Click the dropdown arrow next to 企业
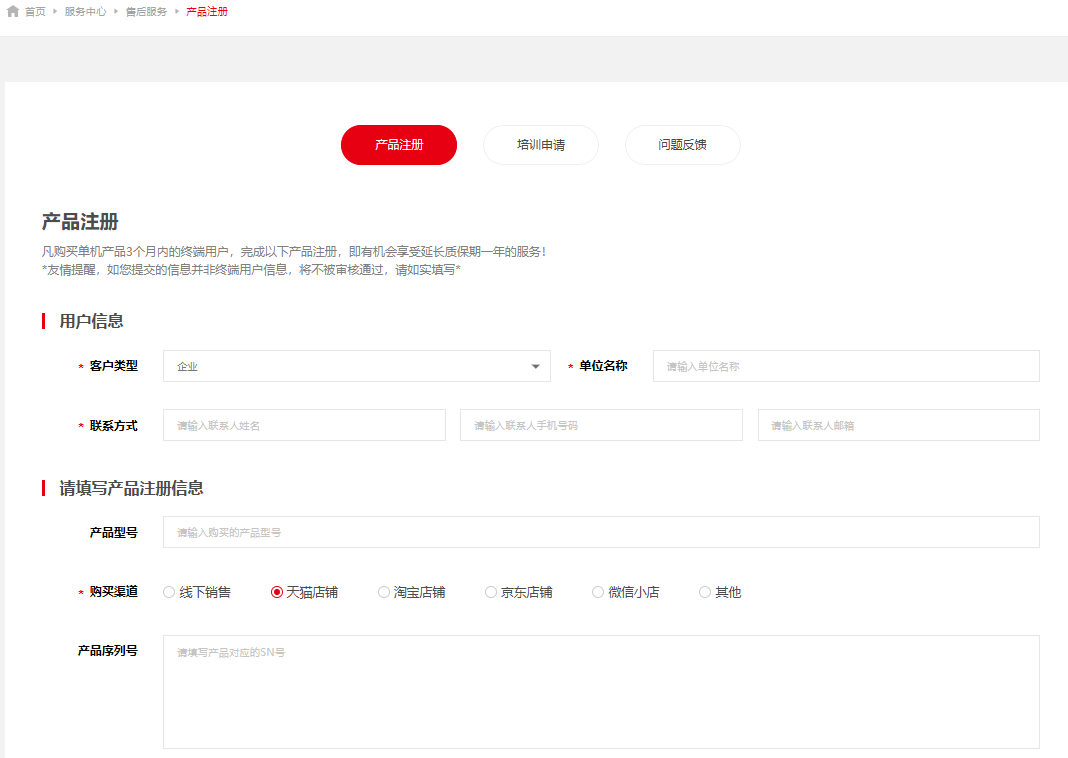 click(x=535, y=366)
